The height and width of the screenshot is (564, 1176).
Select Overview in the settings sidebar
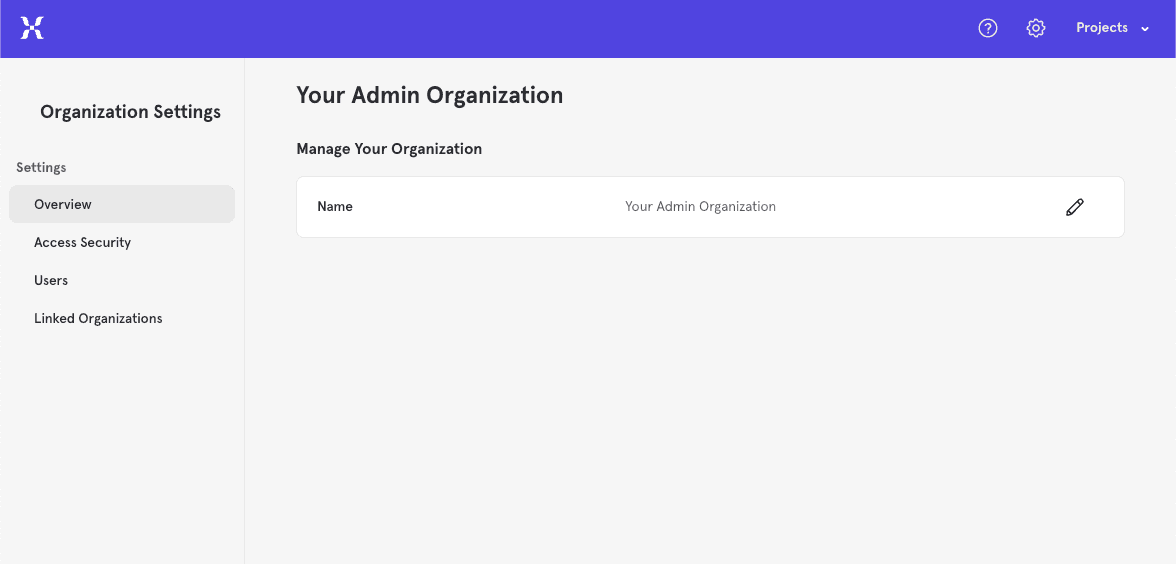(63, 204)
